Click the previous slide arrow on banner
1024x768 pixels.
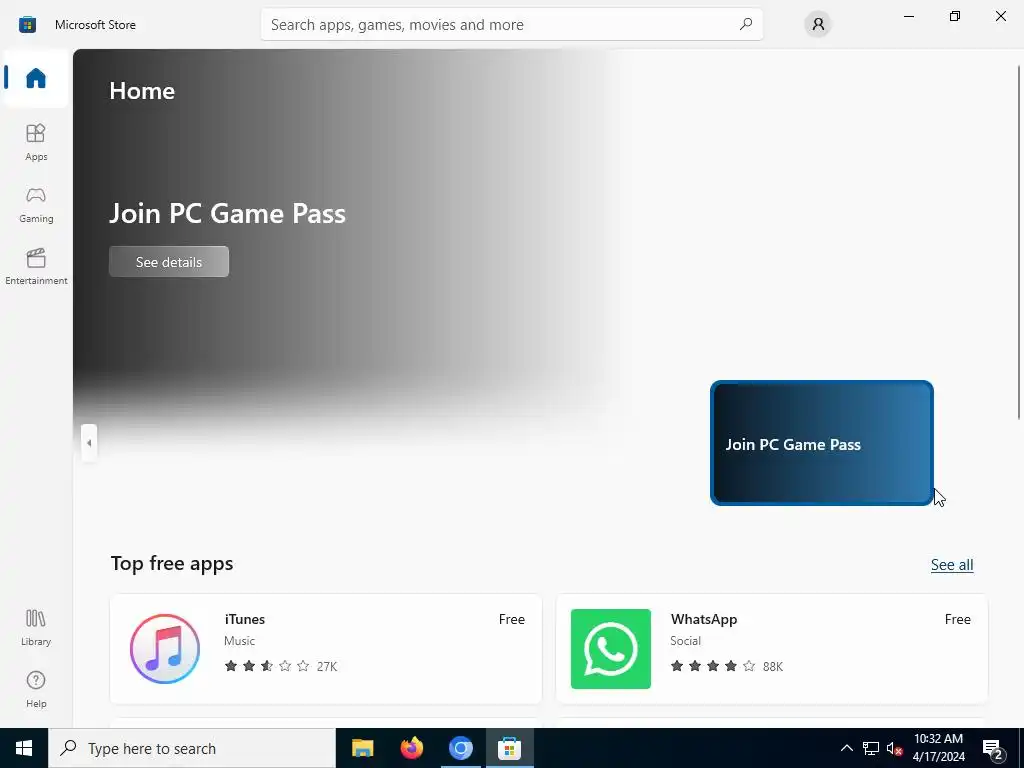pos(89,443)
